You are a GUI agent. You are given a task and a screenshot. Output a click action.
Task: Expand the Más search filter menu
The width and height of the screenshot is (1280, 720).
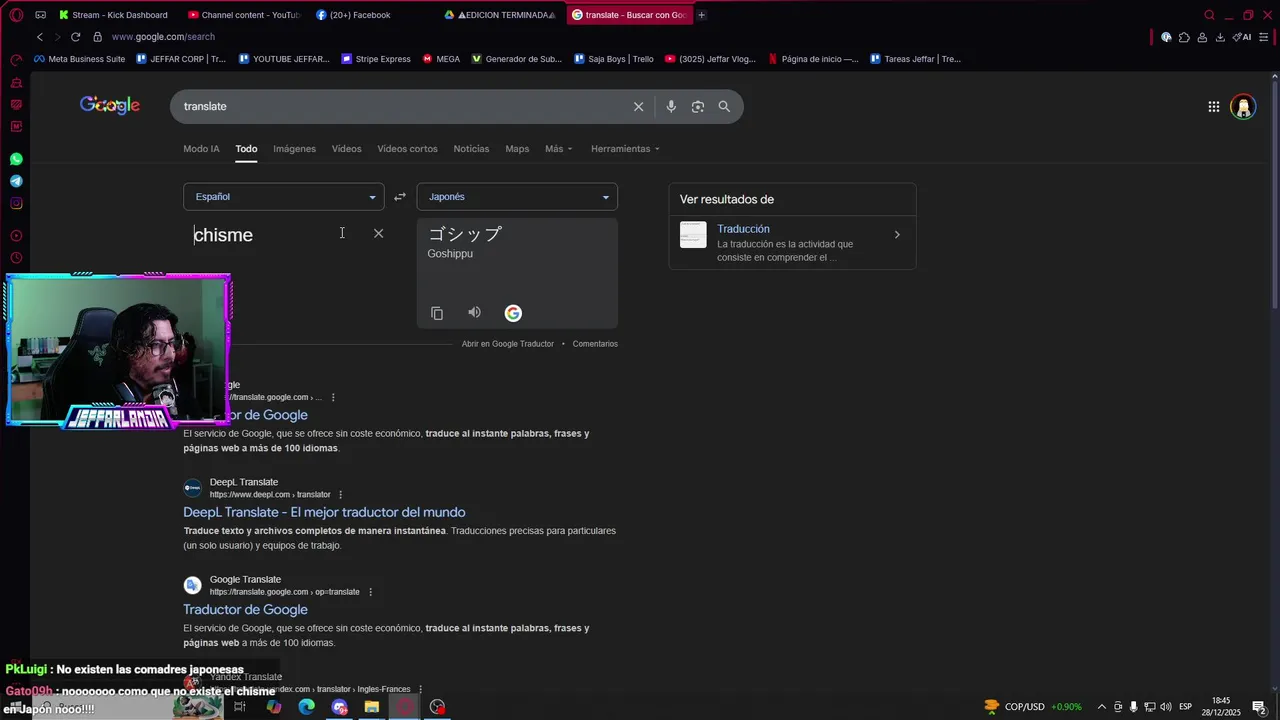coord(559,149)
